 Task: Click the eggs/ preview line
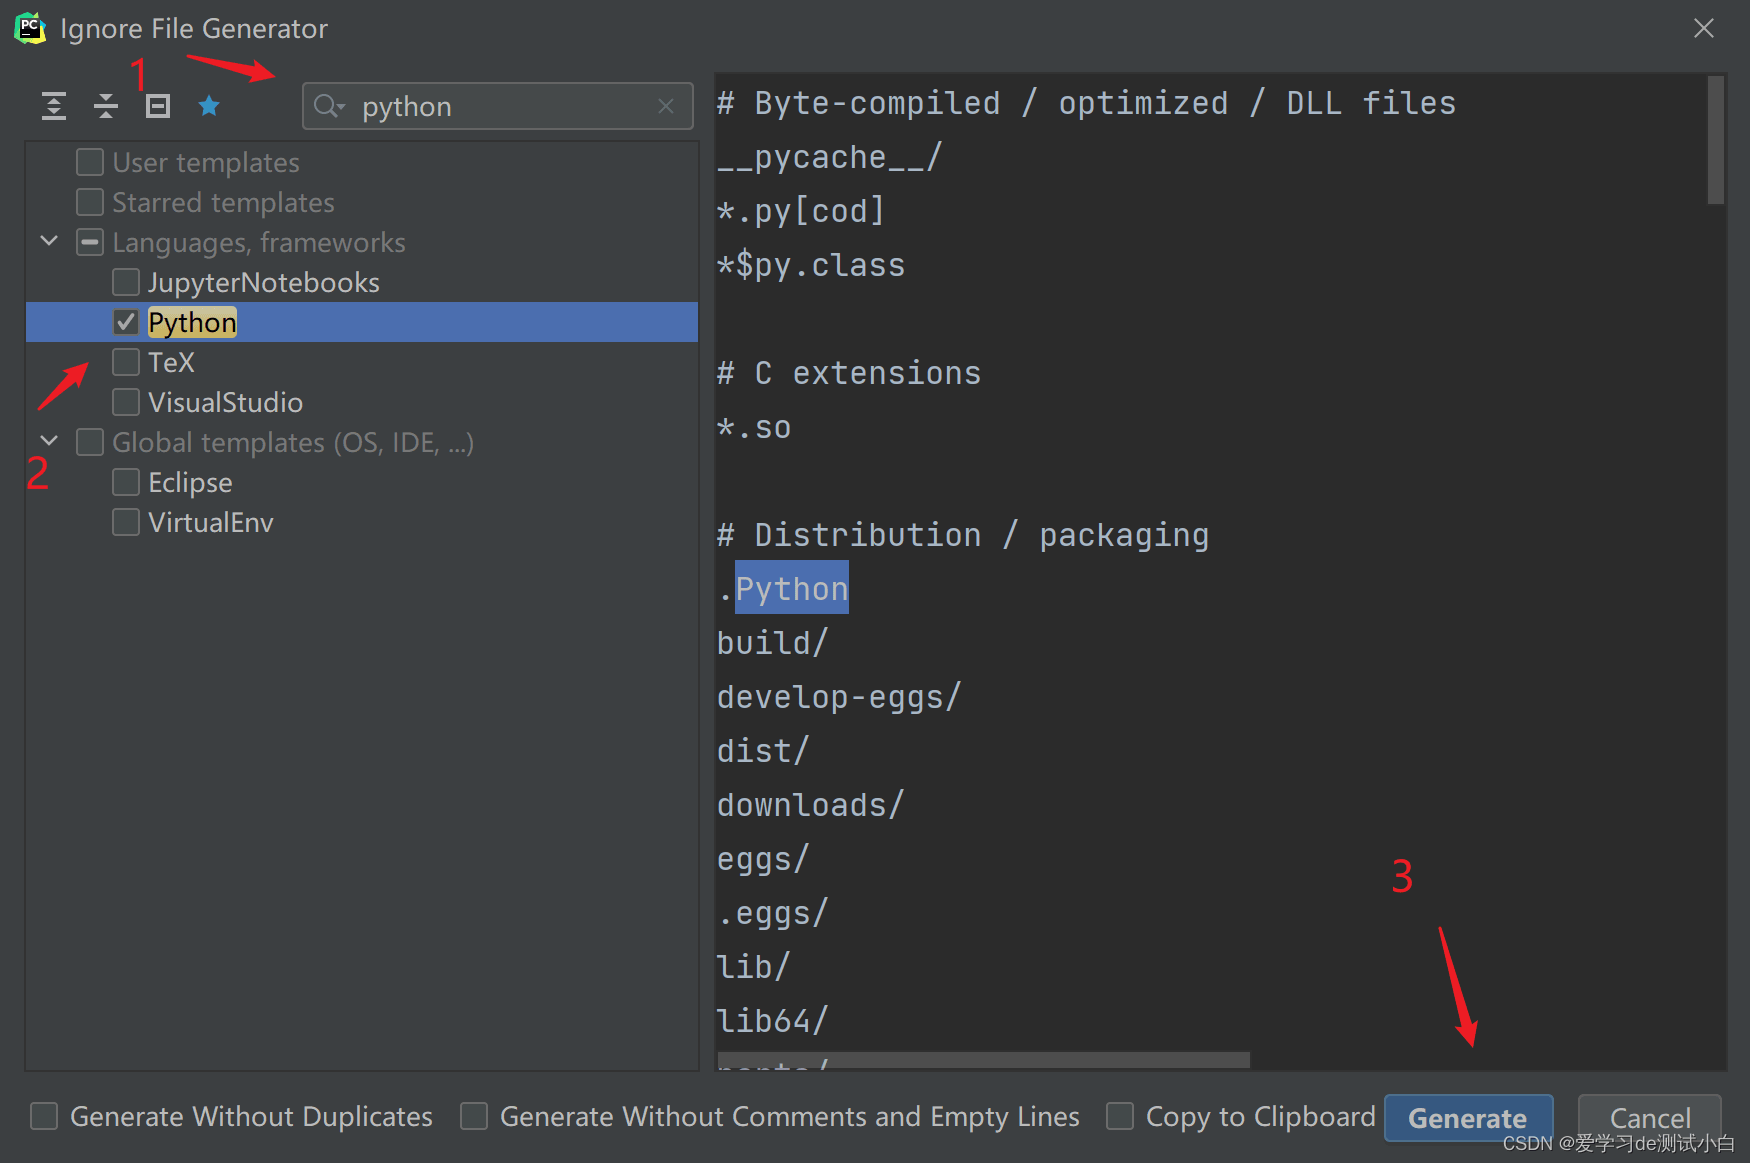coord(763,859)
